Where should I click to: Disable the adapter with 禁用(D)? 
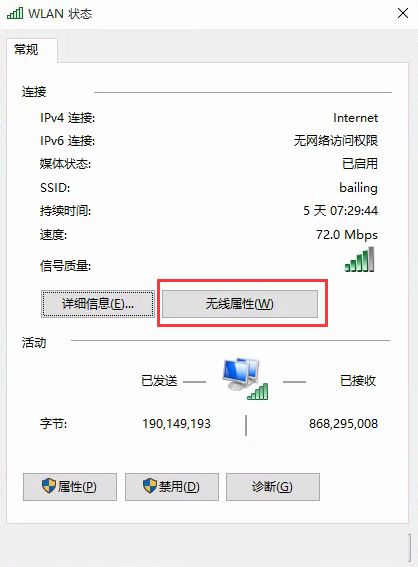pos(172,487)
